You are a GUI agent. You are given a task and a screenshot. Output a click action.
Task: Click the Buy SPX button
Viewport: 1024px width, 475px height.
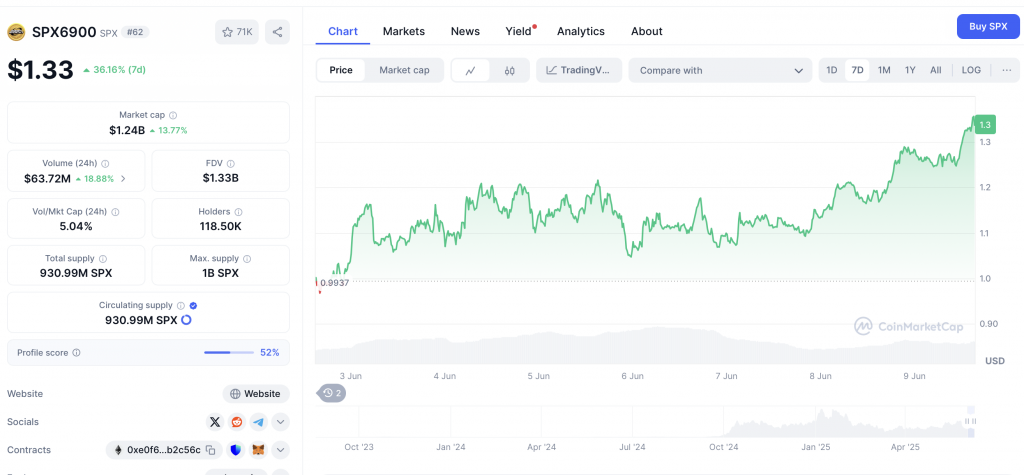pos(987,27)
